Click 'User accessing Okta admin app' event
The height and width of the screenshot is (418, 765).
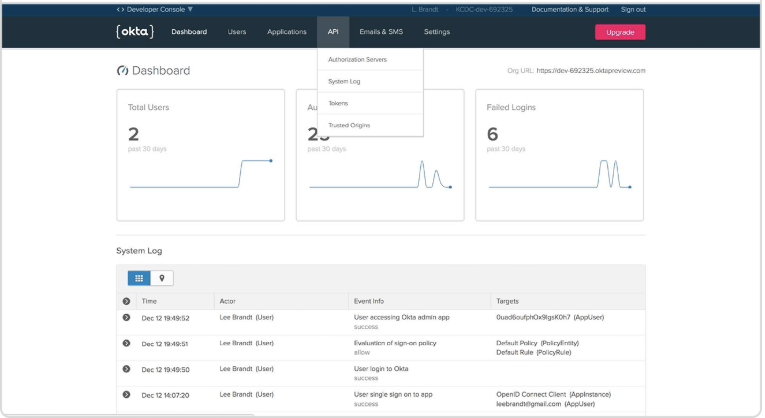point(402,318)
